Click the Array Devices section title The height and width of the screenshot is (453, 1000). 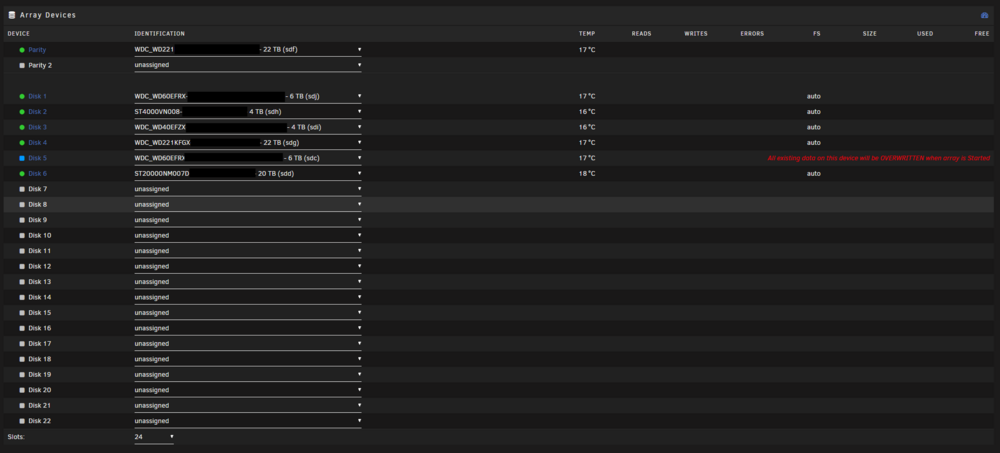(x=48, y=15)
